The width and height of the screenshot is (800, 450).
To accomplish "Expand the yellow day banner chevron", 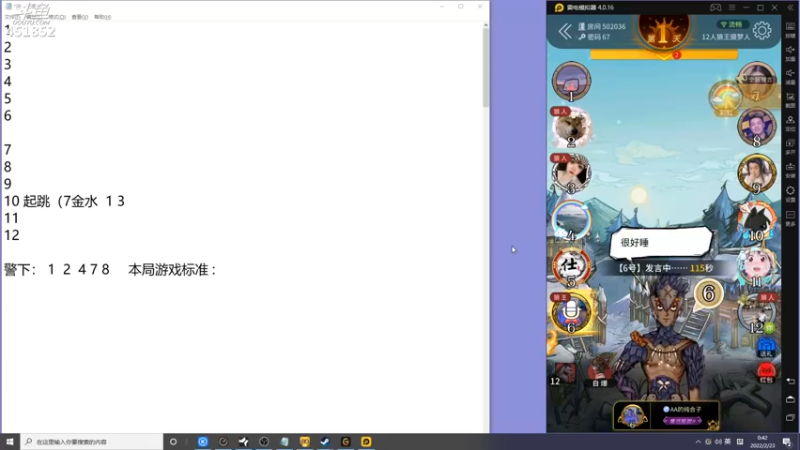I will point(664,55).
